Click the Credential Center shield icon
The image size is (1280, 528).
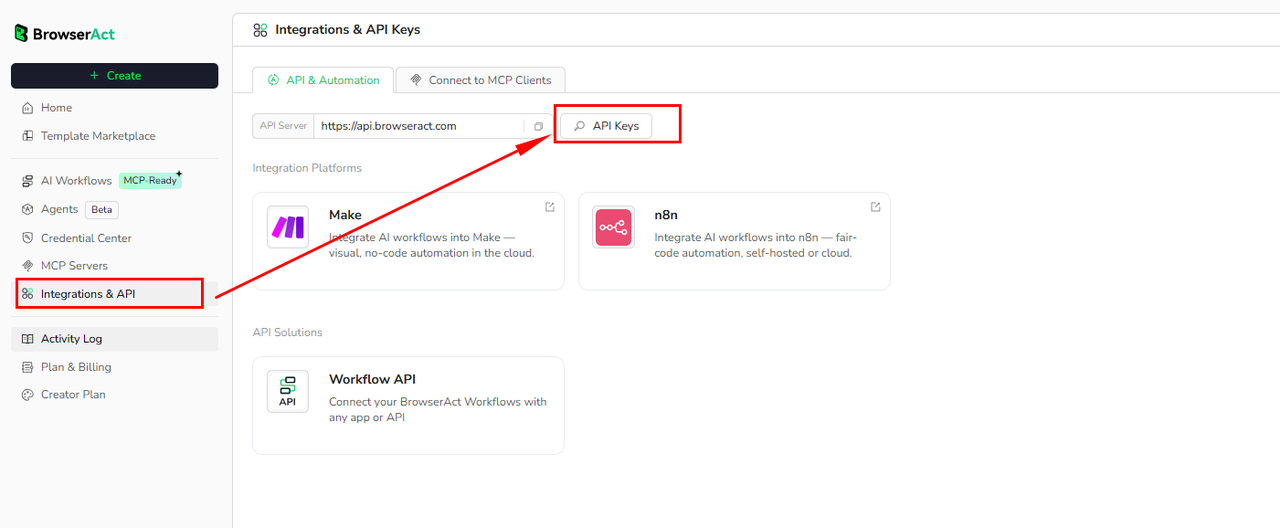click(28, 238)
